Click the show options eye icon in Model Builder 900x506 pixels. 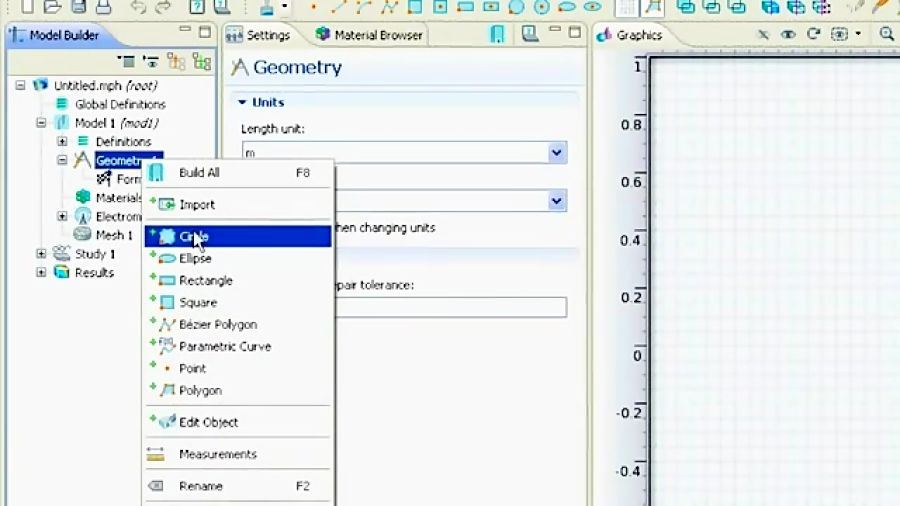151,61
